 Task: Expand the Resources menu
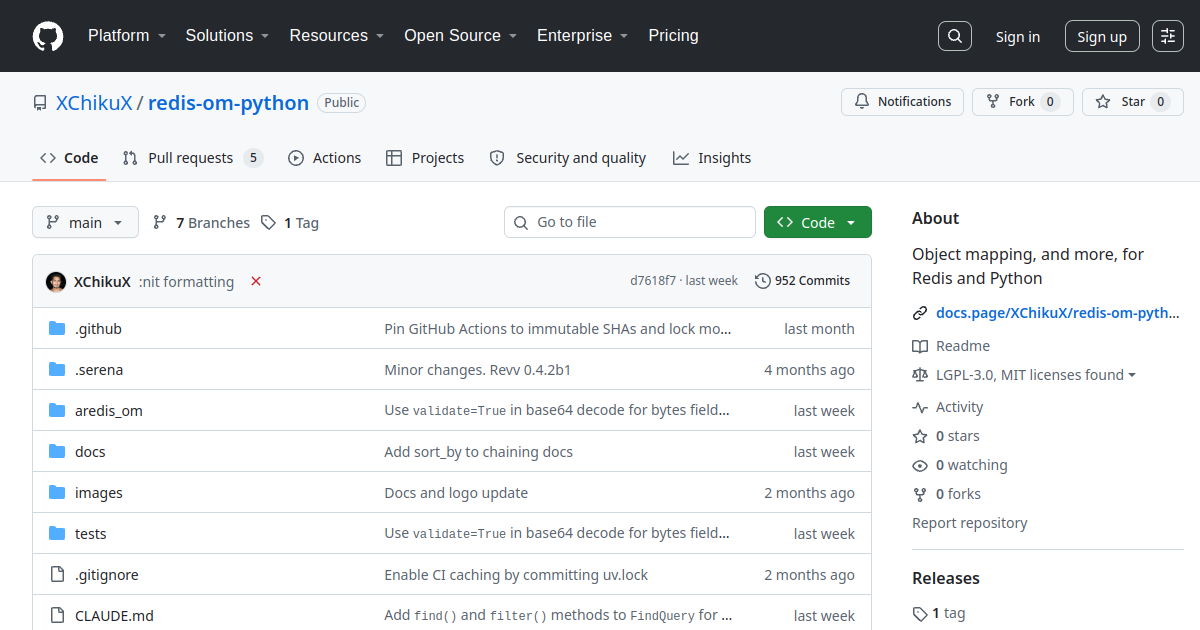[x=337, y=36]
